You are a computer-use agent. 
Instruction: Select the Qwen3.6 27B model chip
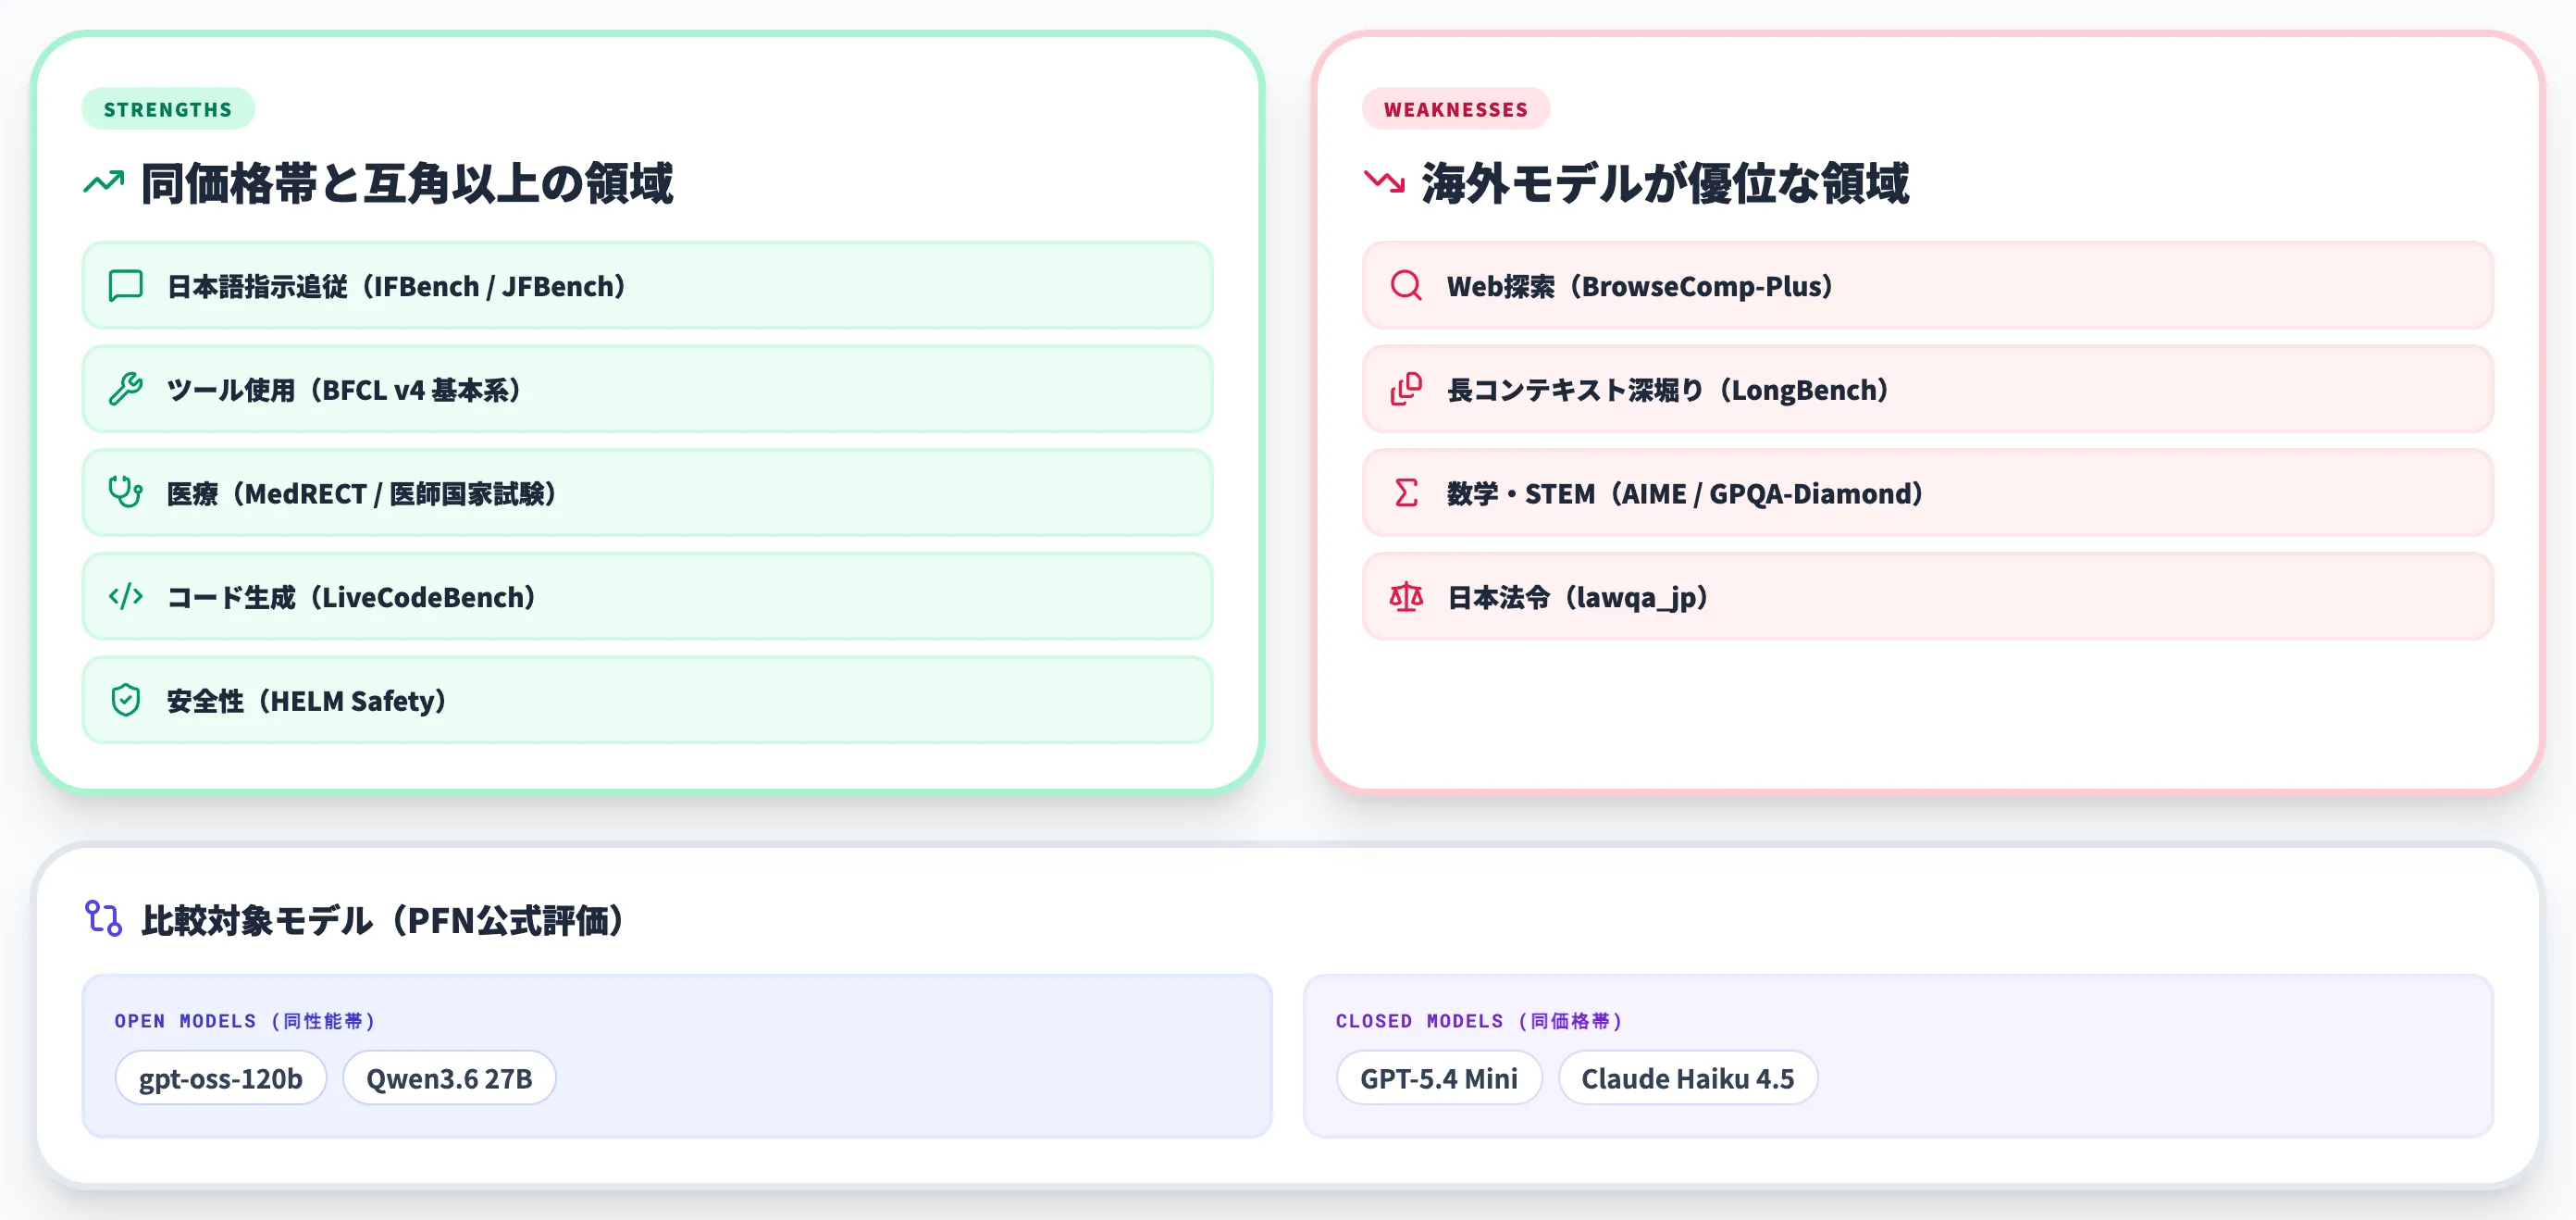tap(449, 1078)
